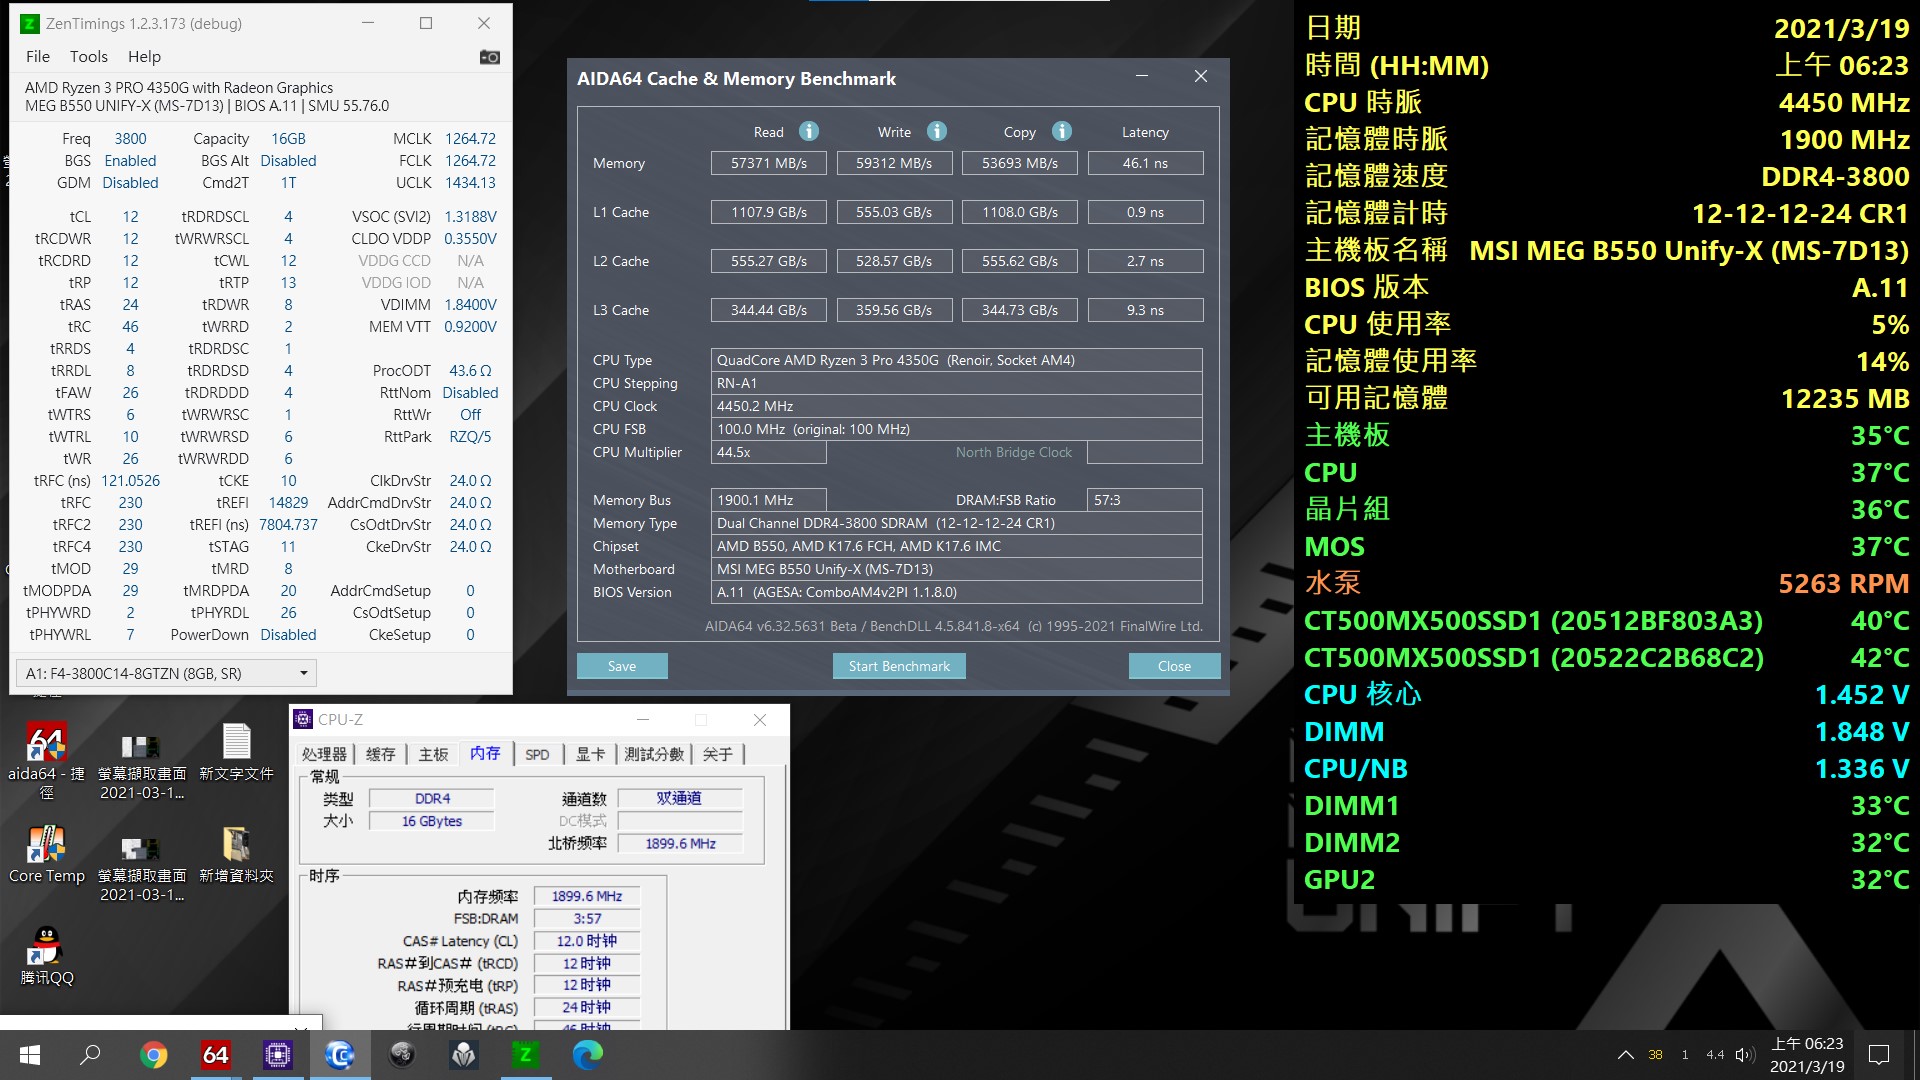Viewport: 1920px width, 1080px height.
Task: Open the Tools menu in ZenTimings
Action: pyautogui.click(x=89, y=57)
